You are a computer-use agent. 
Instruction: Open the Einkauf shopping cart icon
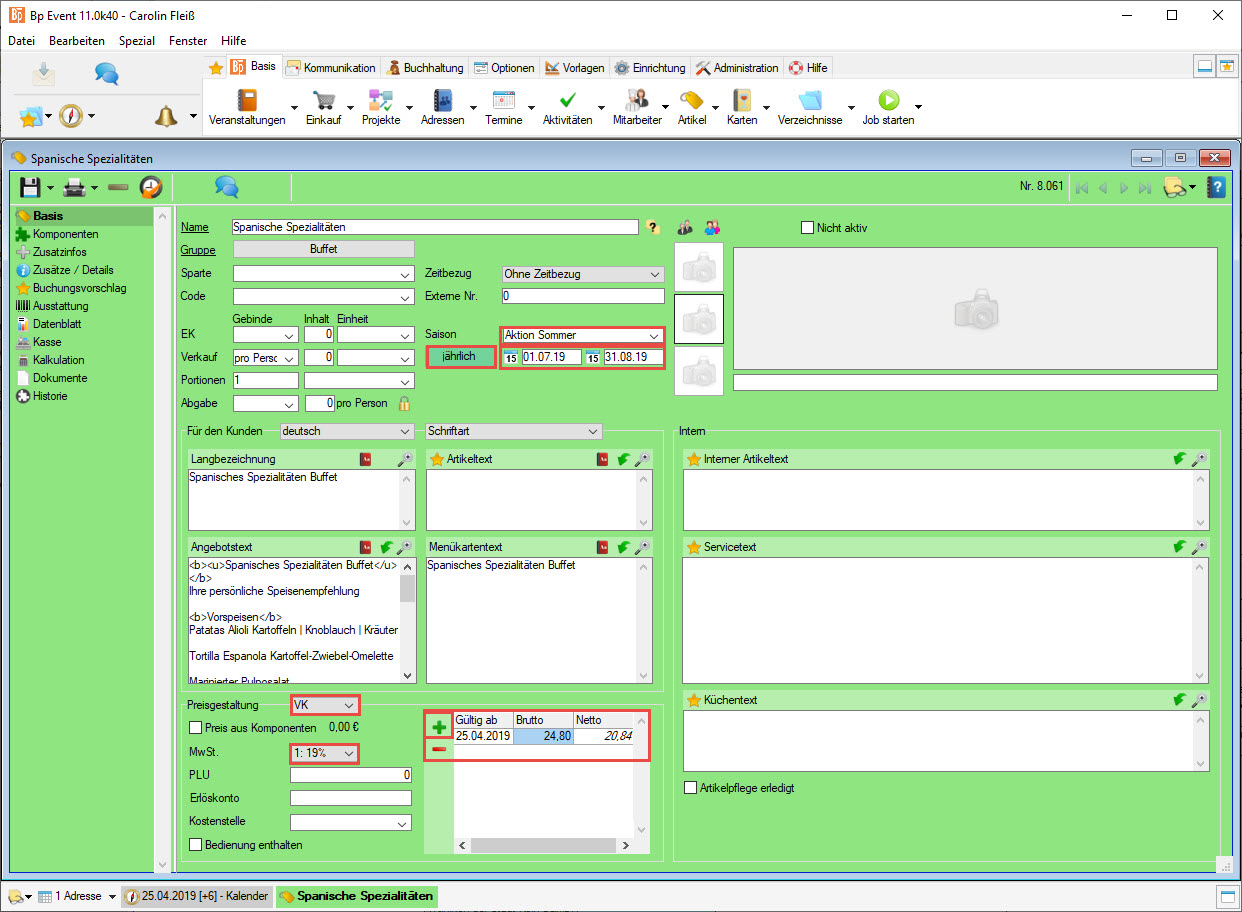[323, 101]
